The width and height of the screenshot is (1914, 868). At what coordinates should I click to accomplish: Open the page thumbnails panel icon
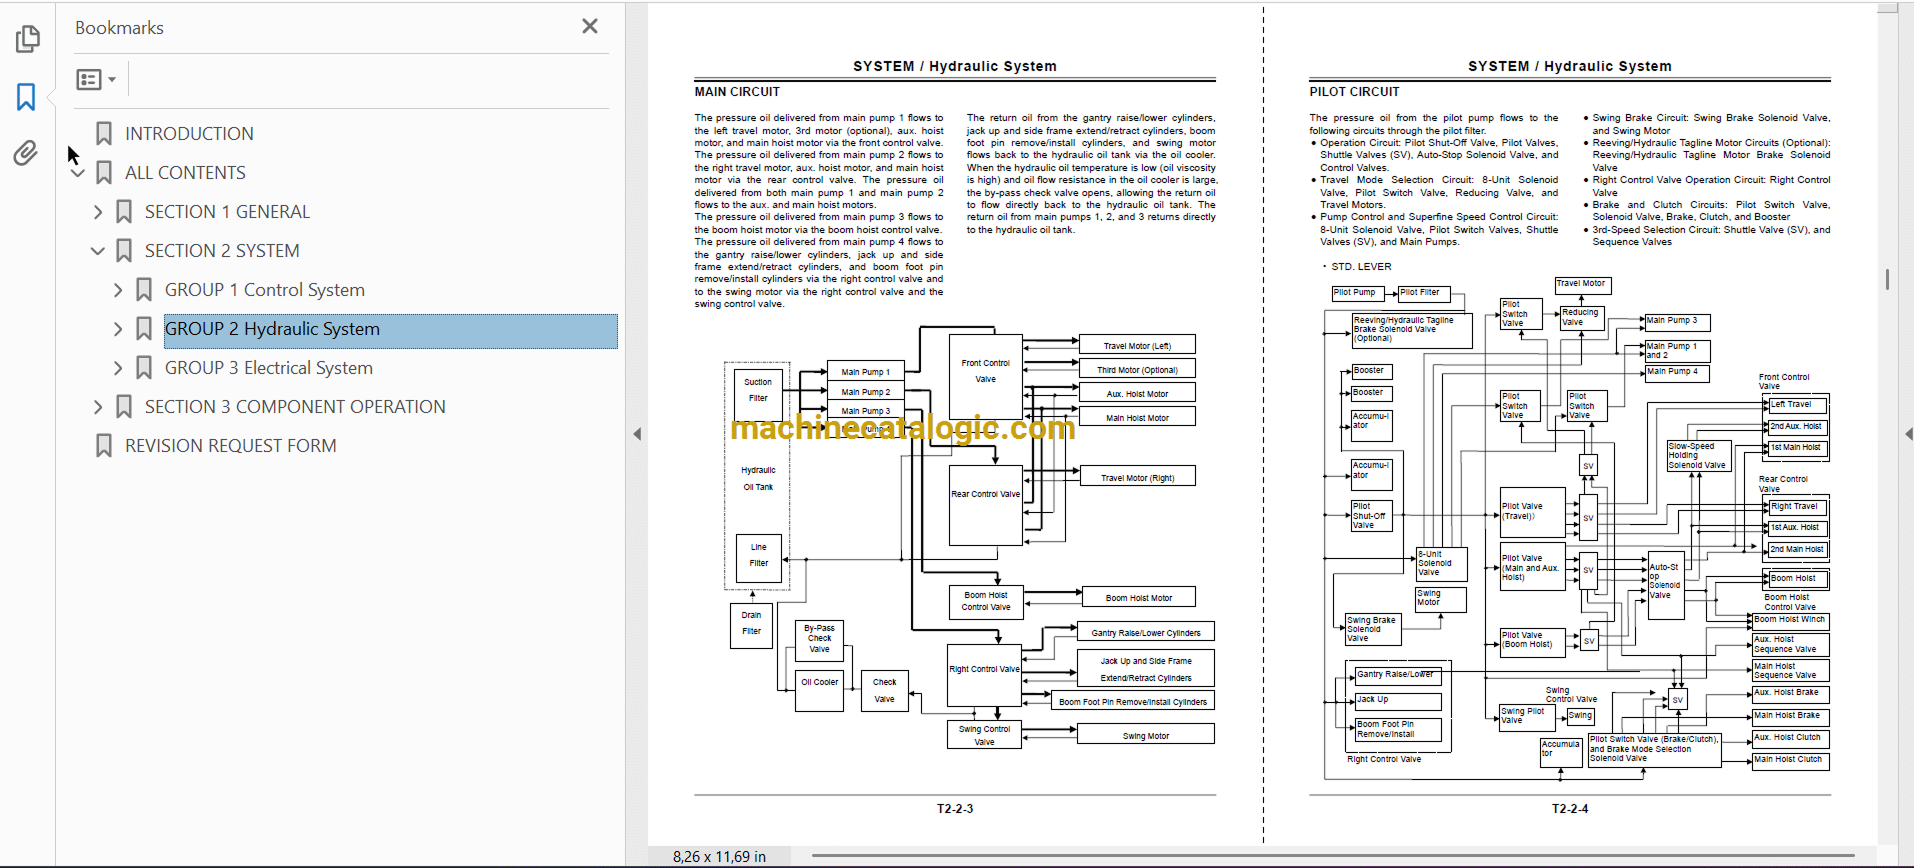point(27,39)
